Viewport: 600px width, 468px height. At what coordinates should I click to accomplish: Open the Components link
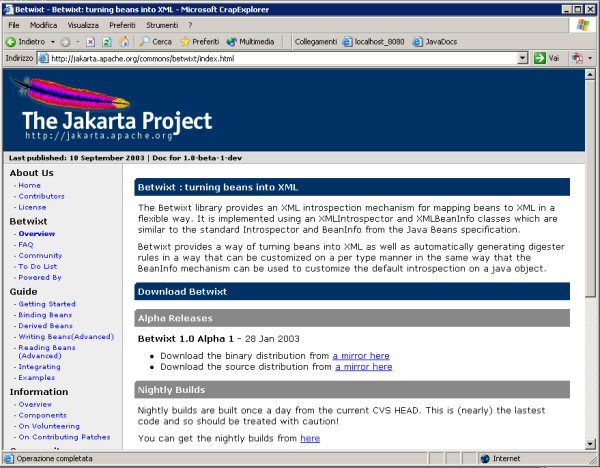coord(42,415)
